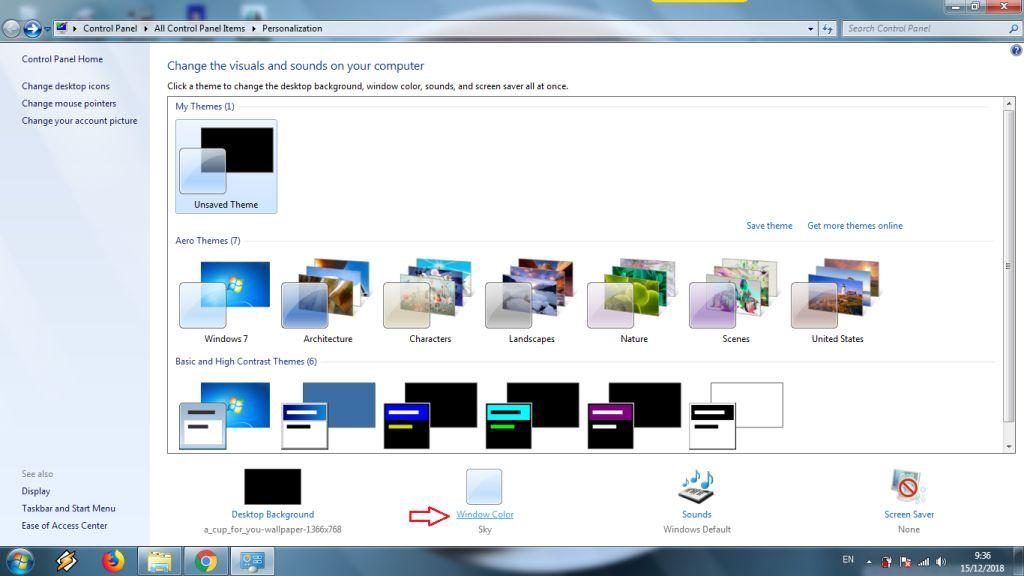
Task: Apply the Landscapes theme
Action: click(531, 301)
